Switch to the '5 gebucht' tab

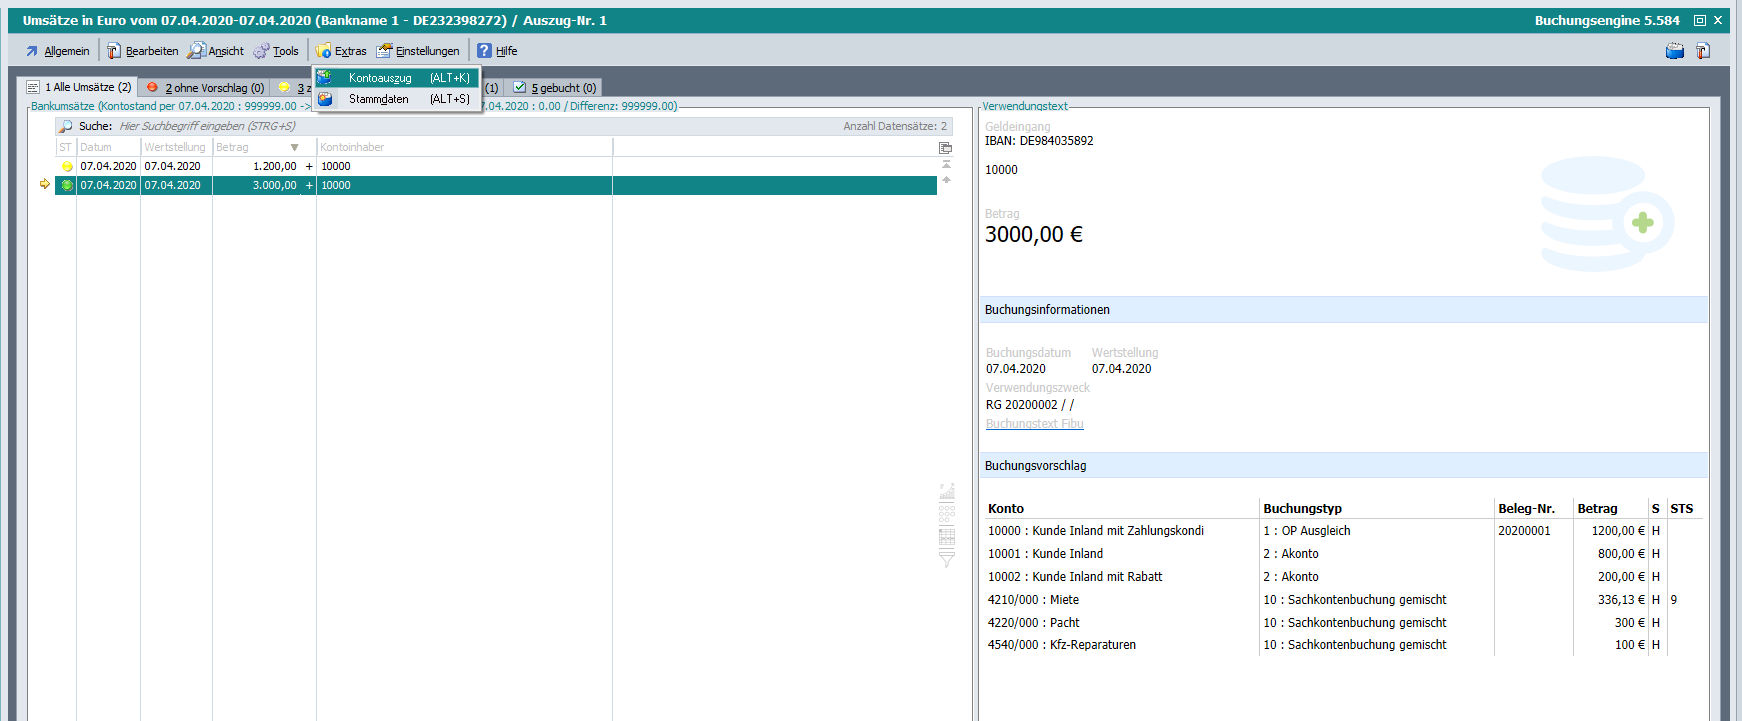[x=555, y=88]
